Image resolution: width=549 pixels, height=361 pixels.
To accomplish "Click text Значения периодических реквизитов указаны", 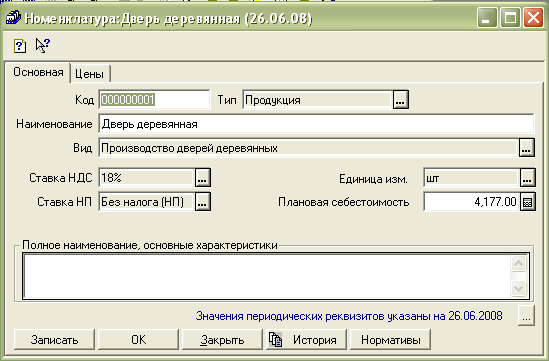I will pyautogui.click(x=314, y=316).
